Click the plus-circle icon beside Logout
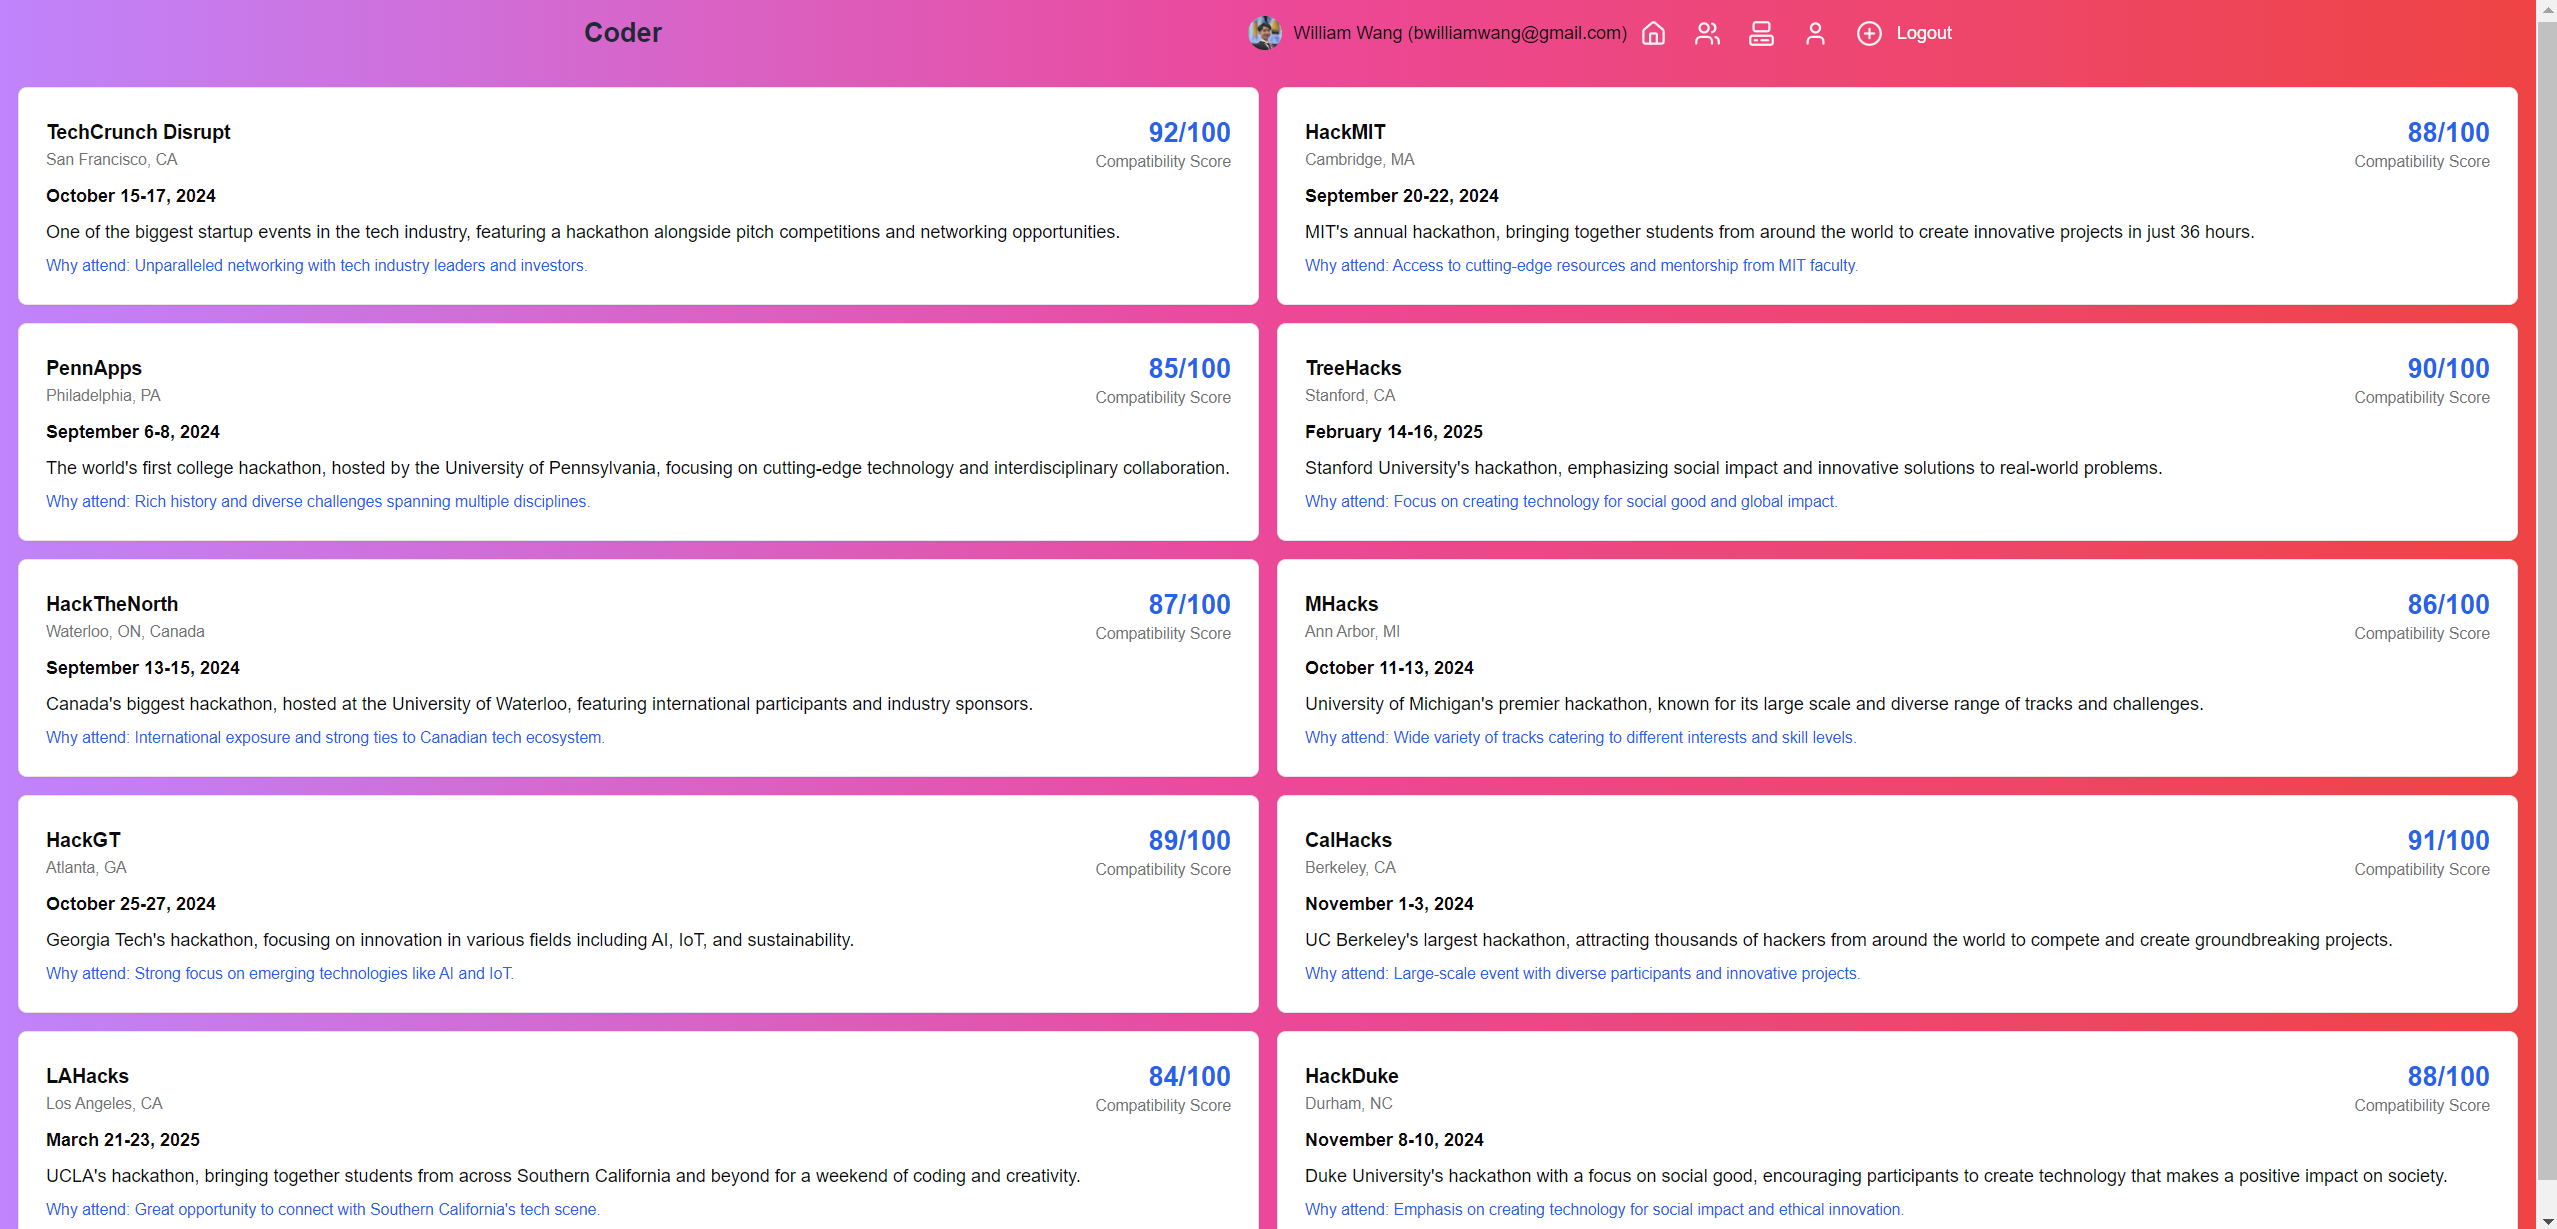This screenshot has height=1229, width=2557. pyautogui.click(x=1868, y=33)
